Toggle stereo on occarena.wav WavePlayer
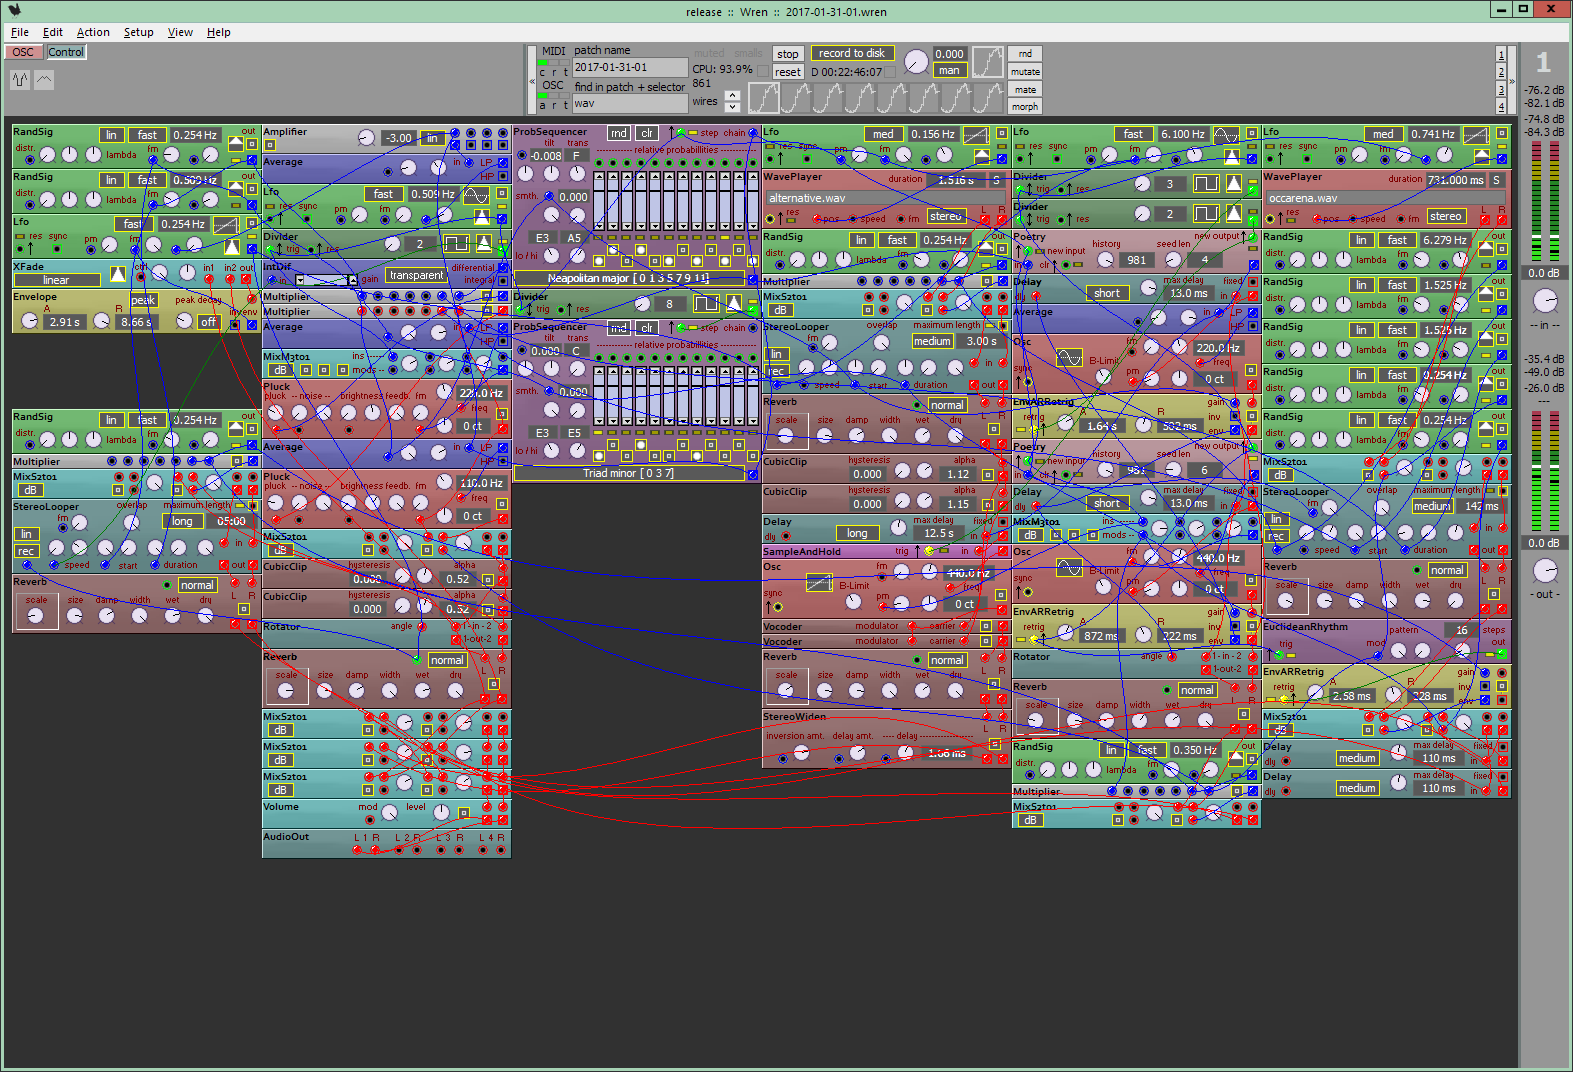 click(x=1445, y=216)
